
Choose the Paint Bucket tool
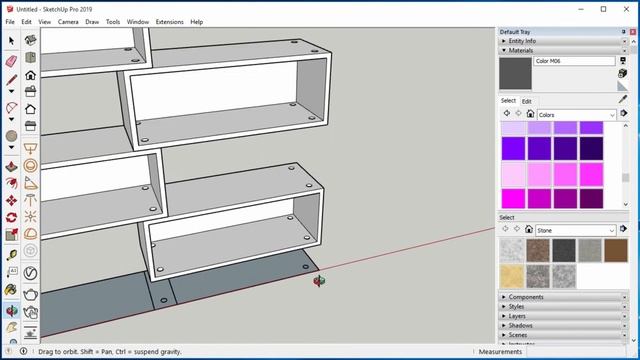pos(11,289)
